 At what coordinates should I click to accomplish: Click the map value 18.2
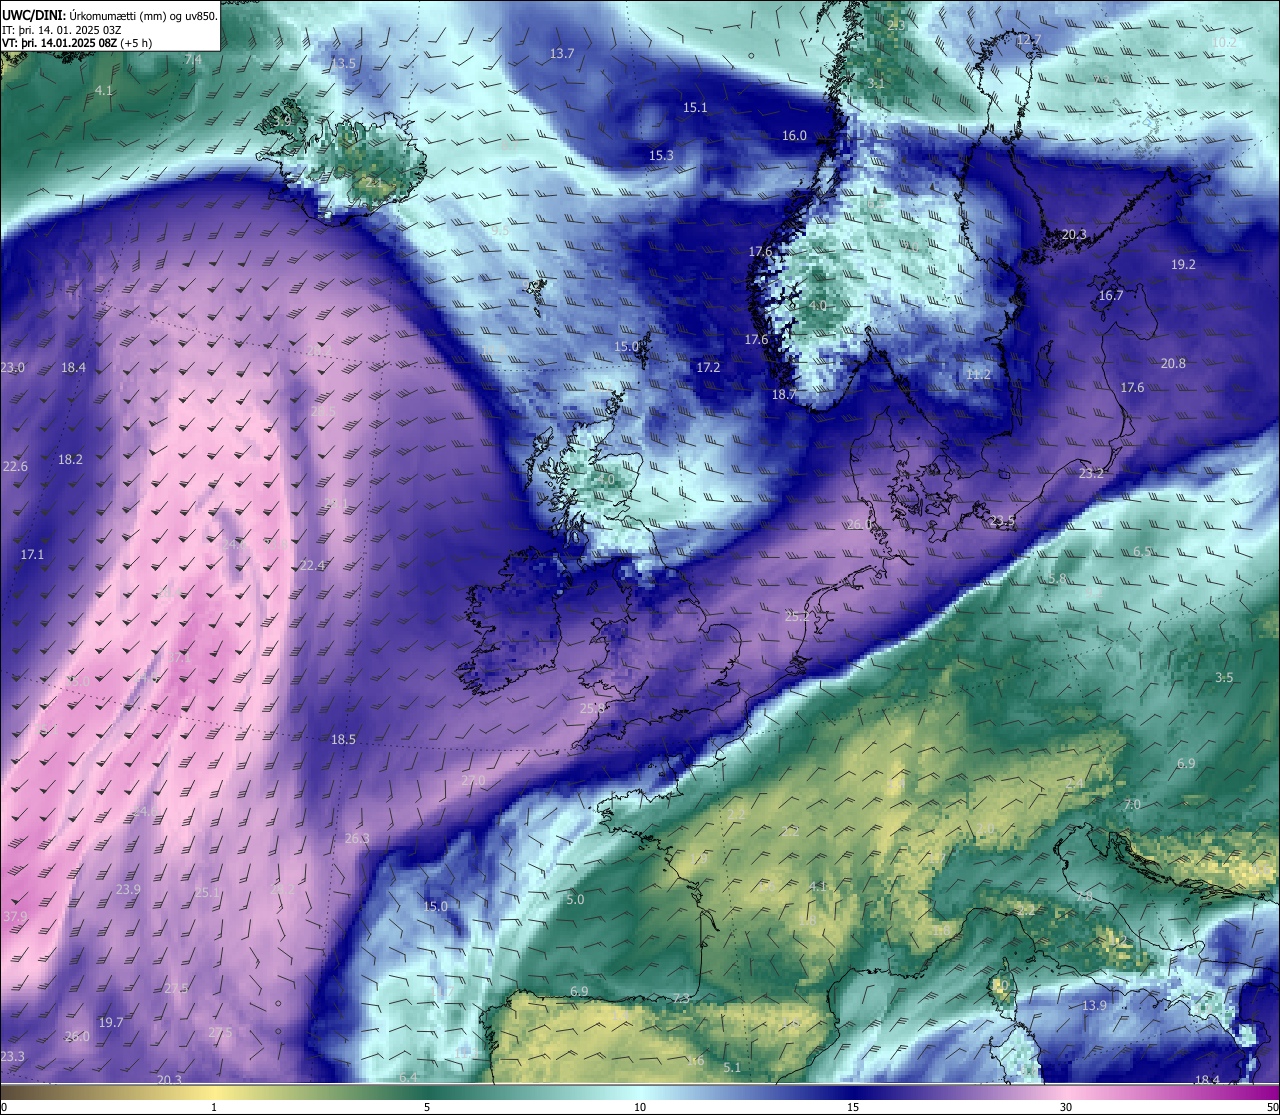pos(70,459)
